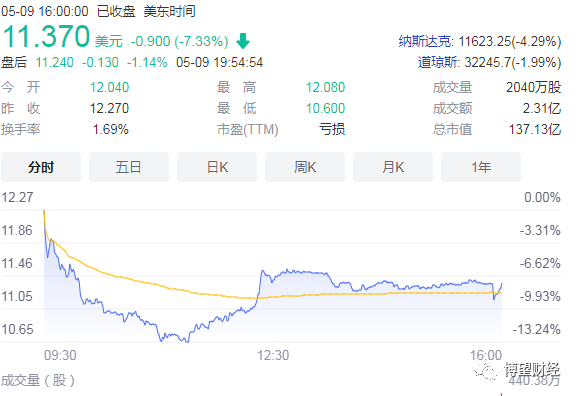
Task: Click the 最低 value 10.600
Action: coord(325,108)
